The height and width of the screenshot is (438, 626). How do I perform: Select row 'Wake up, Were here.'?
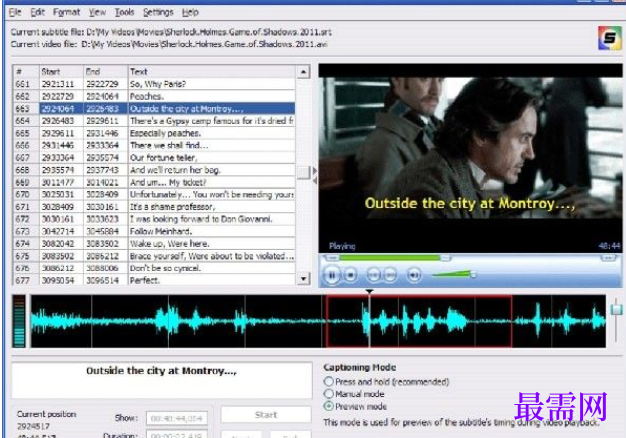point(154,244)
